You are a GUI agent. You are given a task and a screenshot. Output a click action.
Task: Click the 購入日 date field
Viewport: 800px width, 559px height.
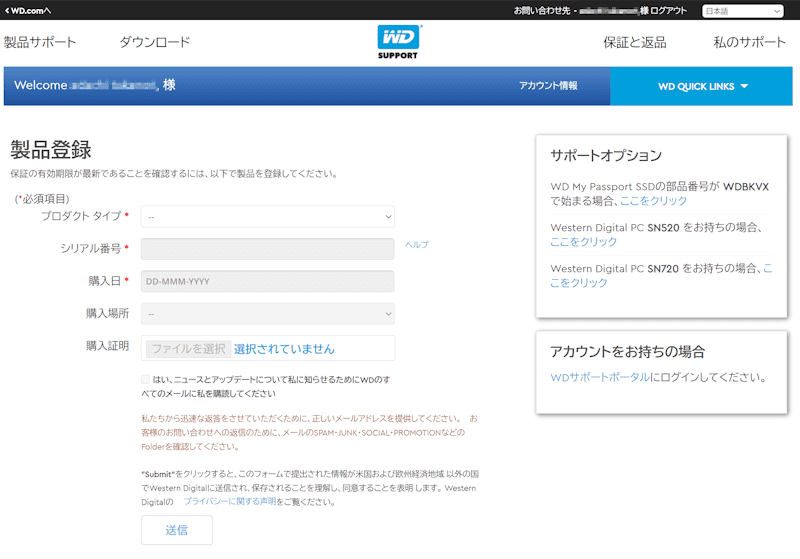tap(267, 281)
